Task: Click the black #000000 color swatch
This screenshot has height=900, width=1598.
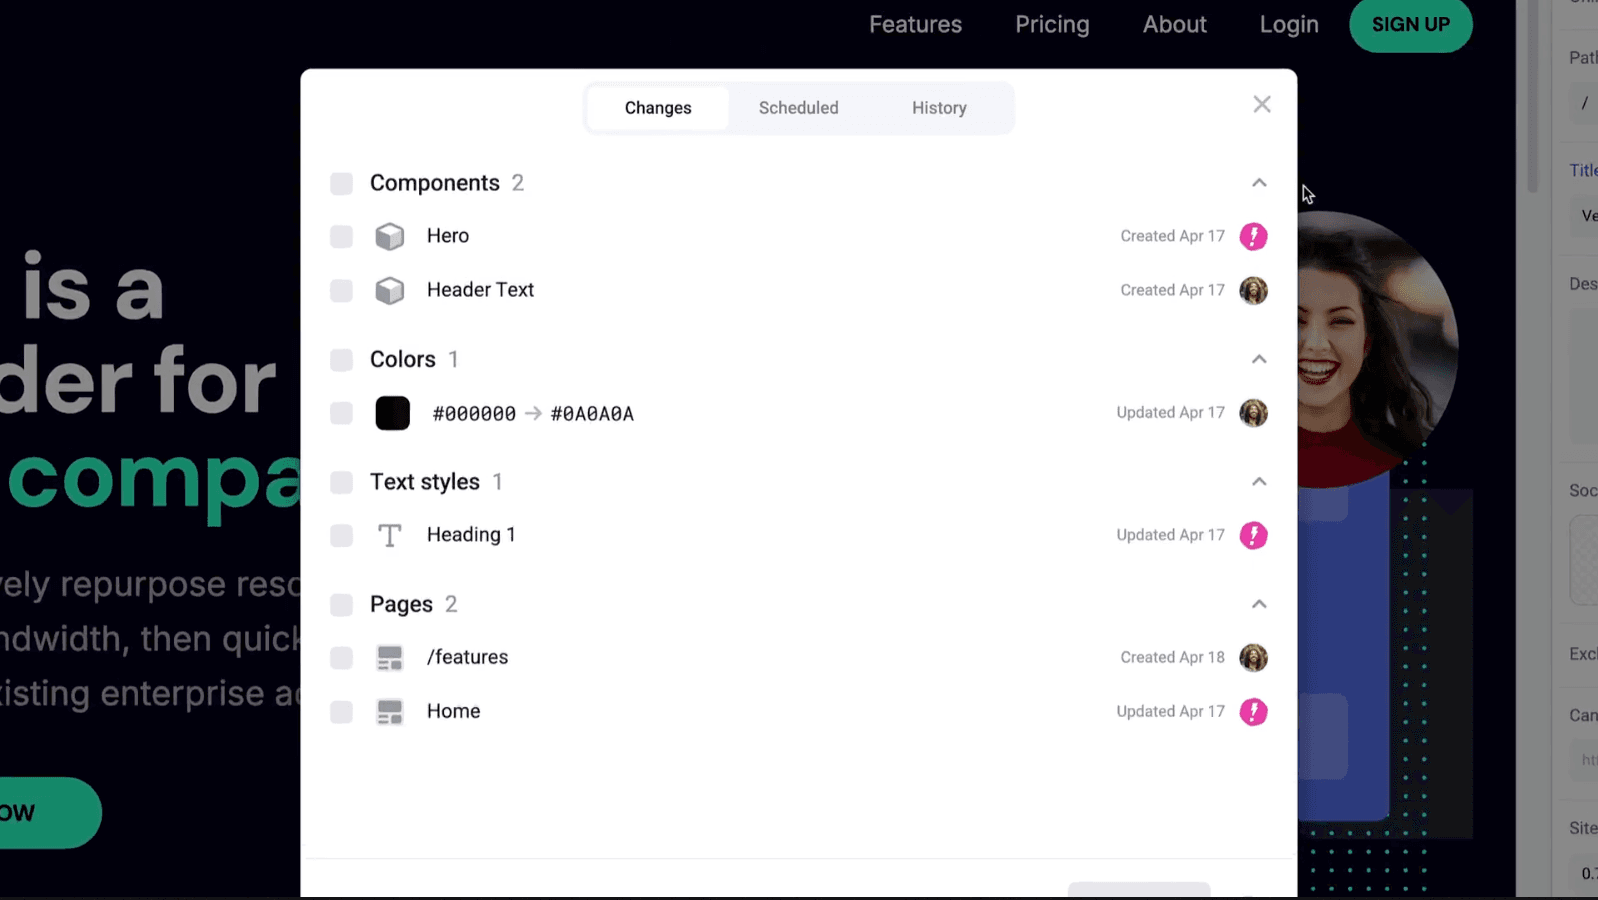Action: 392,413
